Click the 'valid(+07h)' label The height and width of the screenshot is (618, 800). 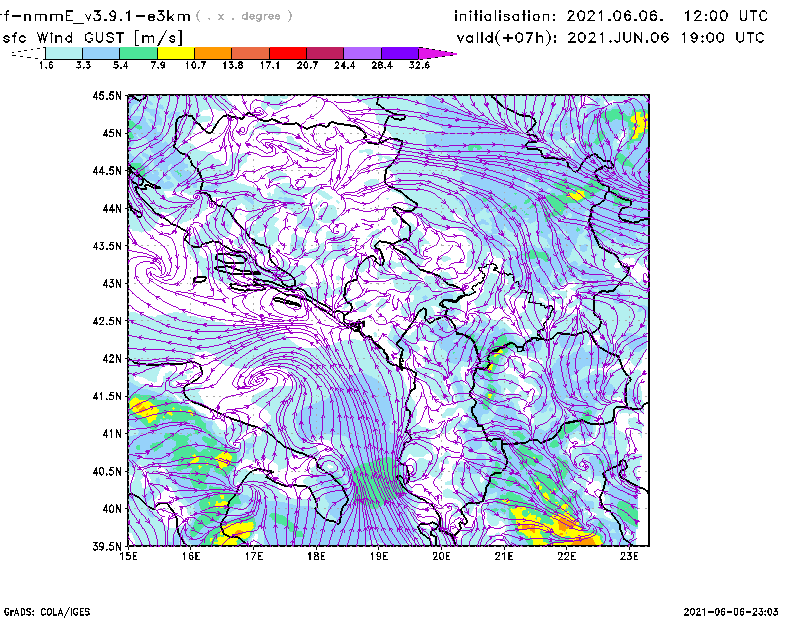tap(507, 38)
